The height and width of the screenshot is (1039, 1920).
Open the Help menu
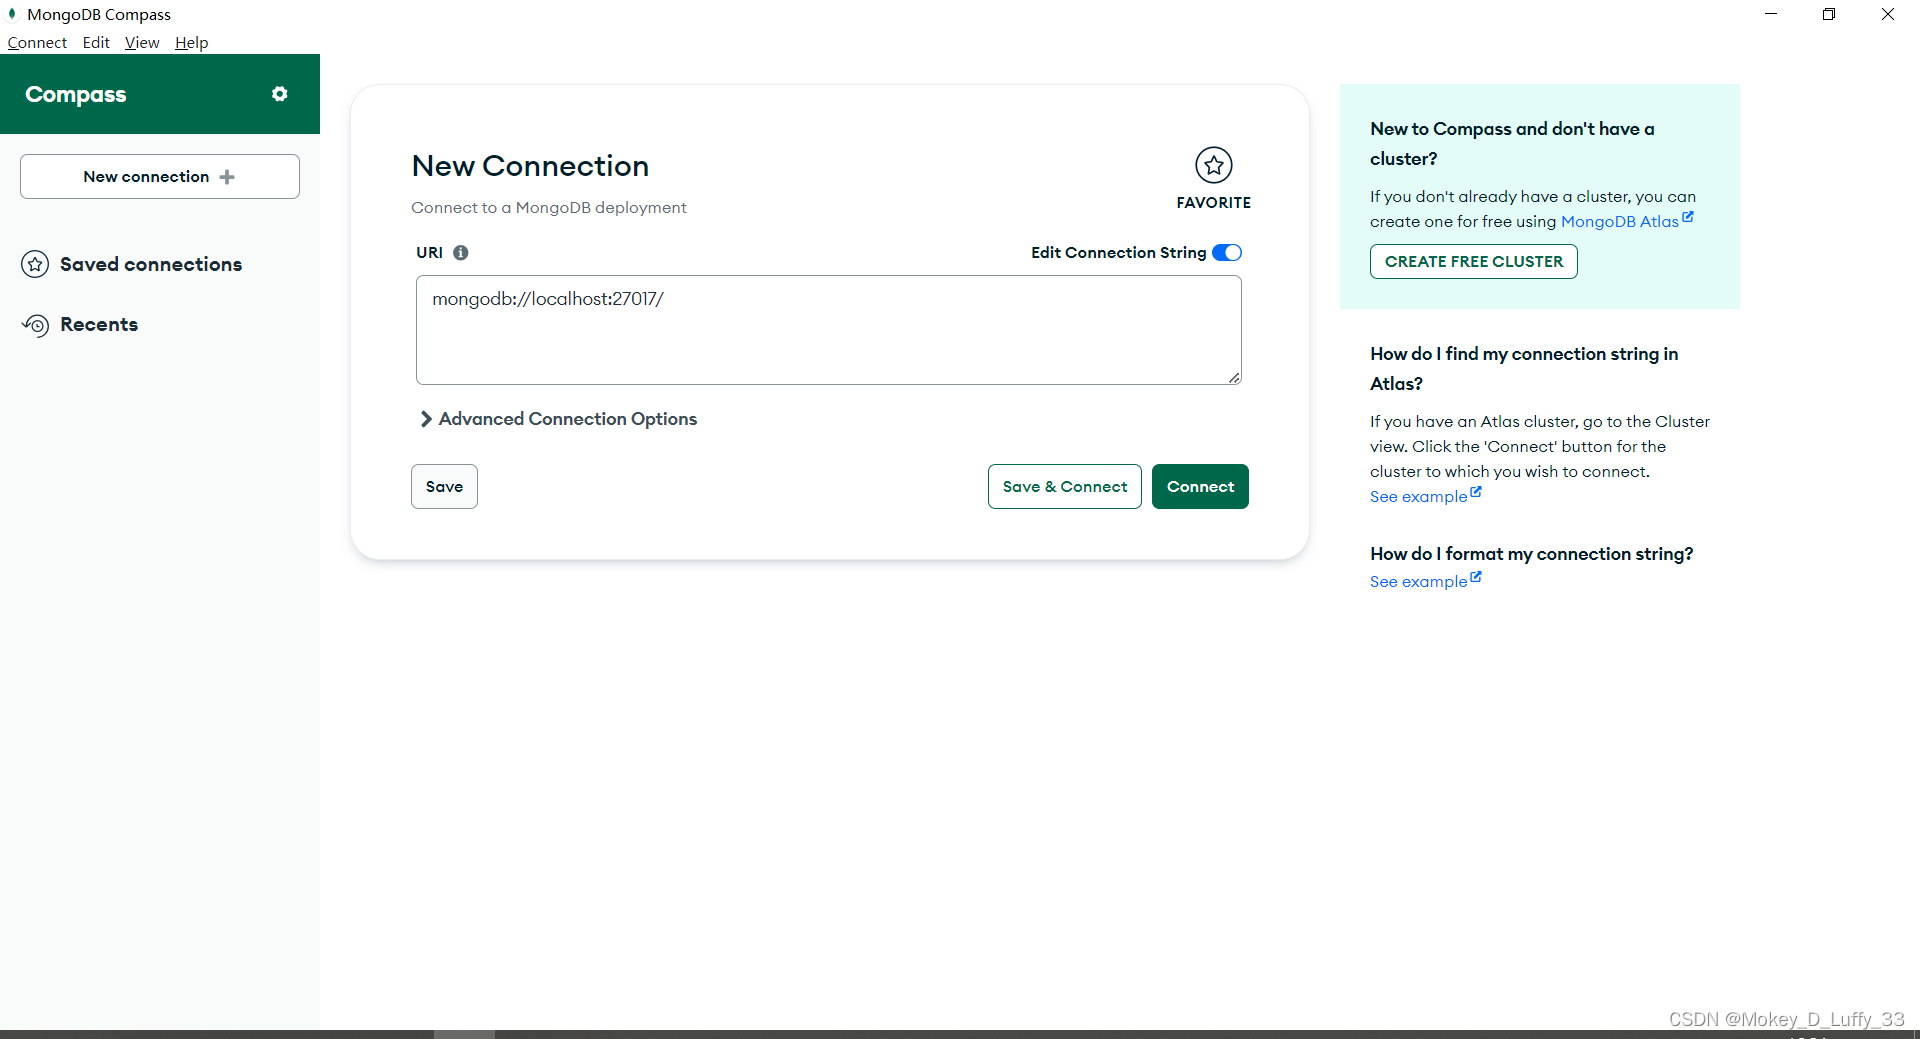coord(191,42)
